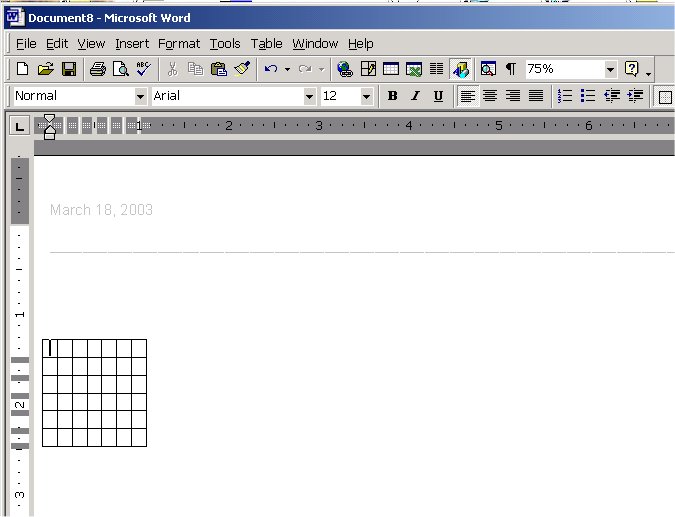This screenshot has height=517, width=675.
Task: Toggle Bold formatting
Action: 392,96
